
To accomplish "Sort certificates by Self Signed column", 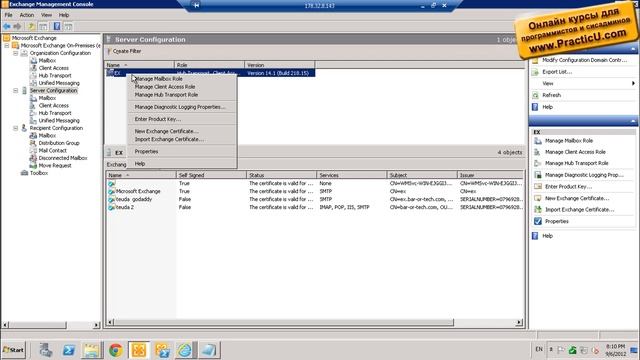I will pos(211,175).
